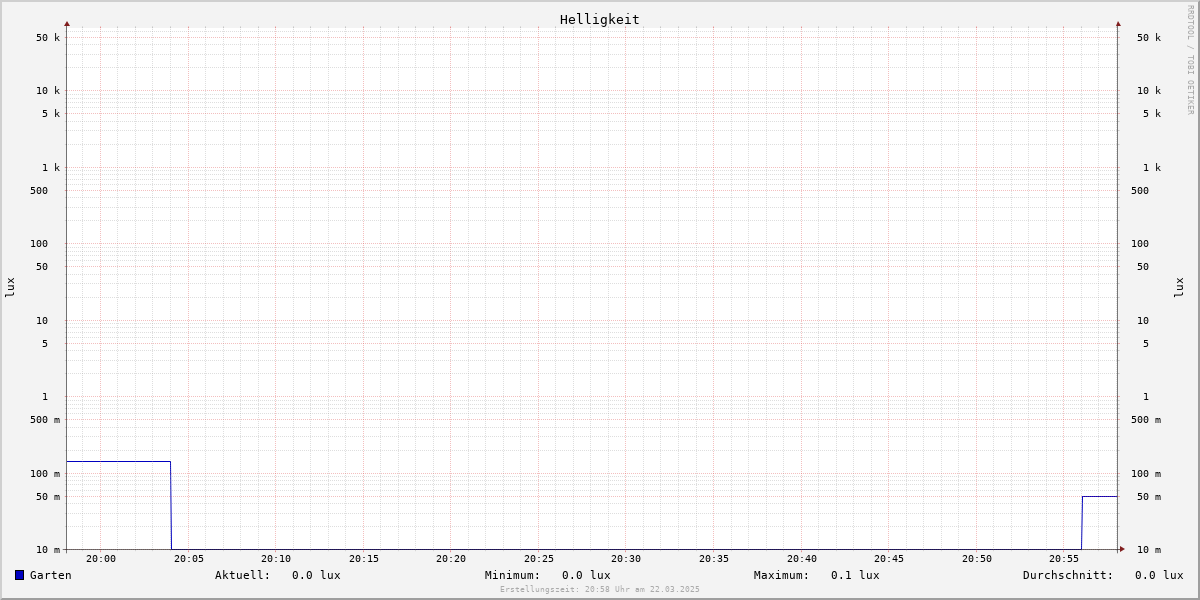Click the 20:40 time axis label
Viewport: 1200px width, 600px height.
point(802,559)
